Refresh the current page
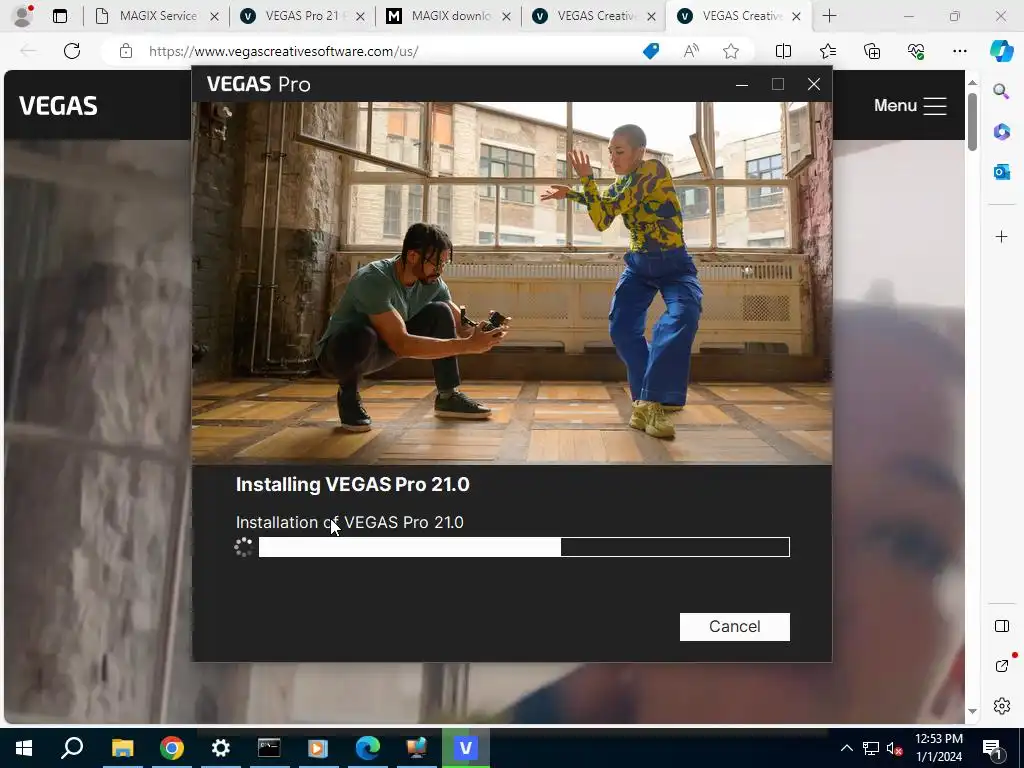 72,51
